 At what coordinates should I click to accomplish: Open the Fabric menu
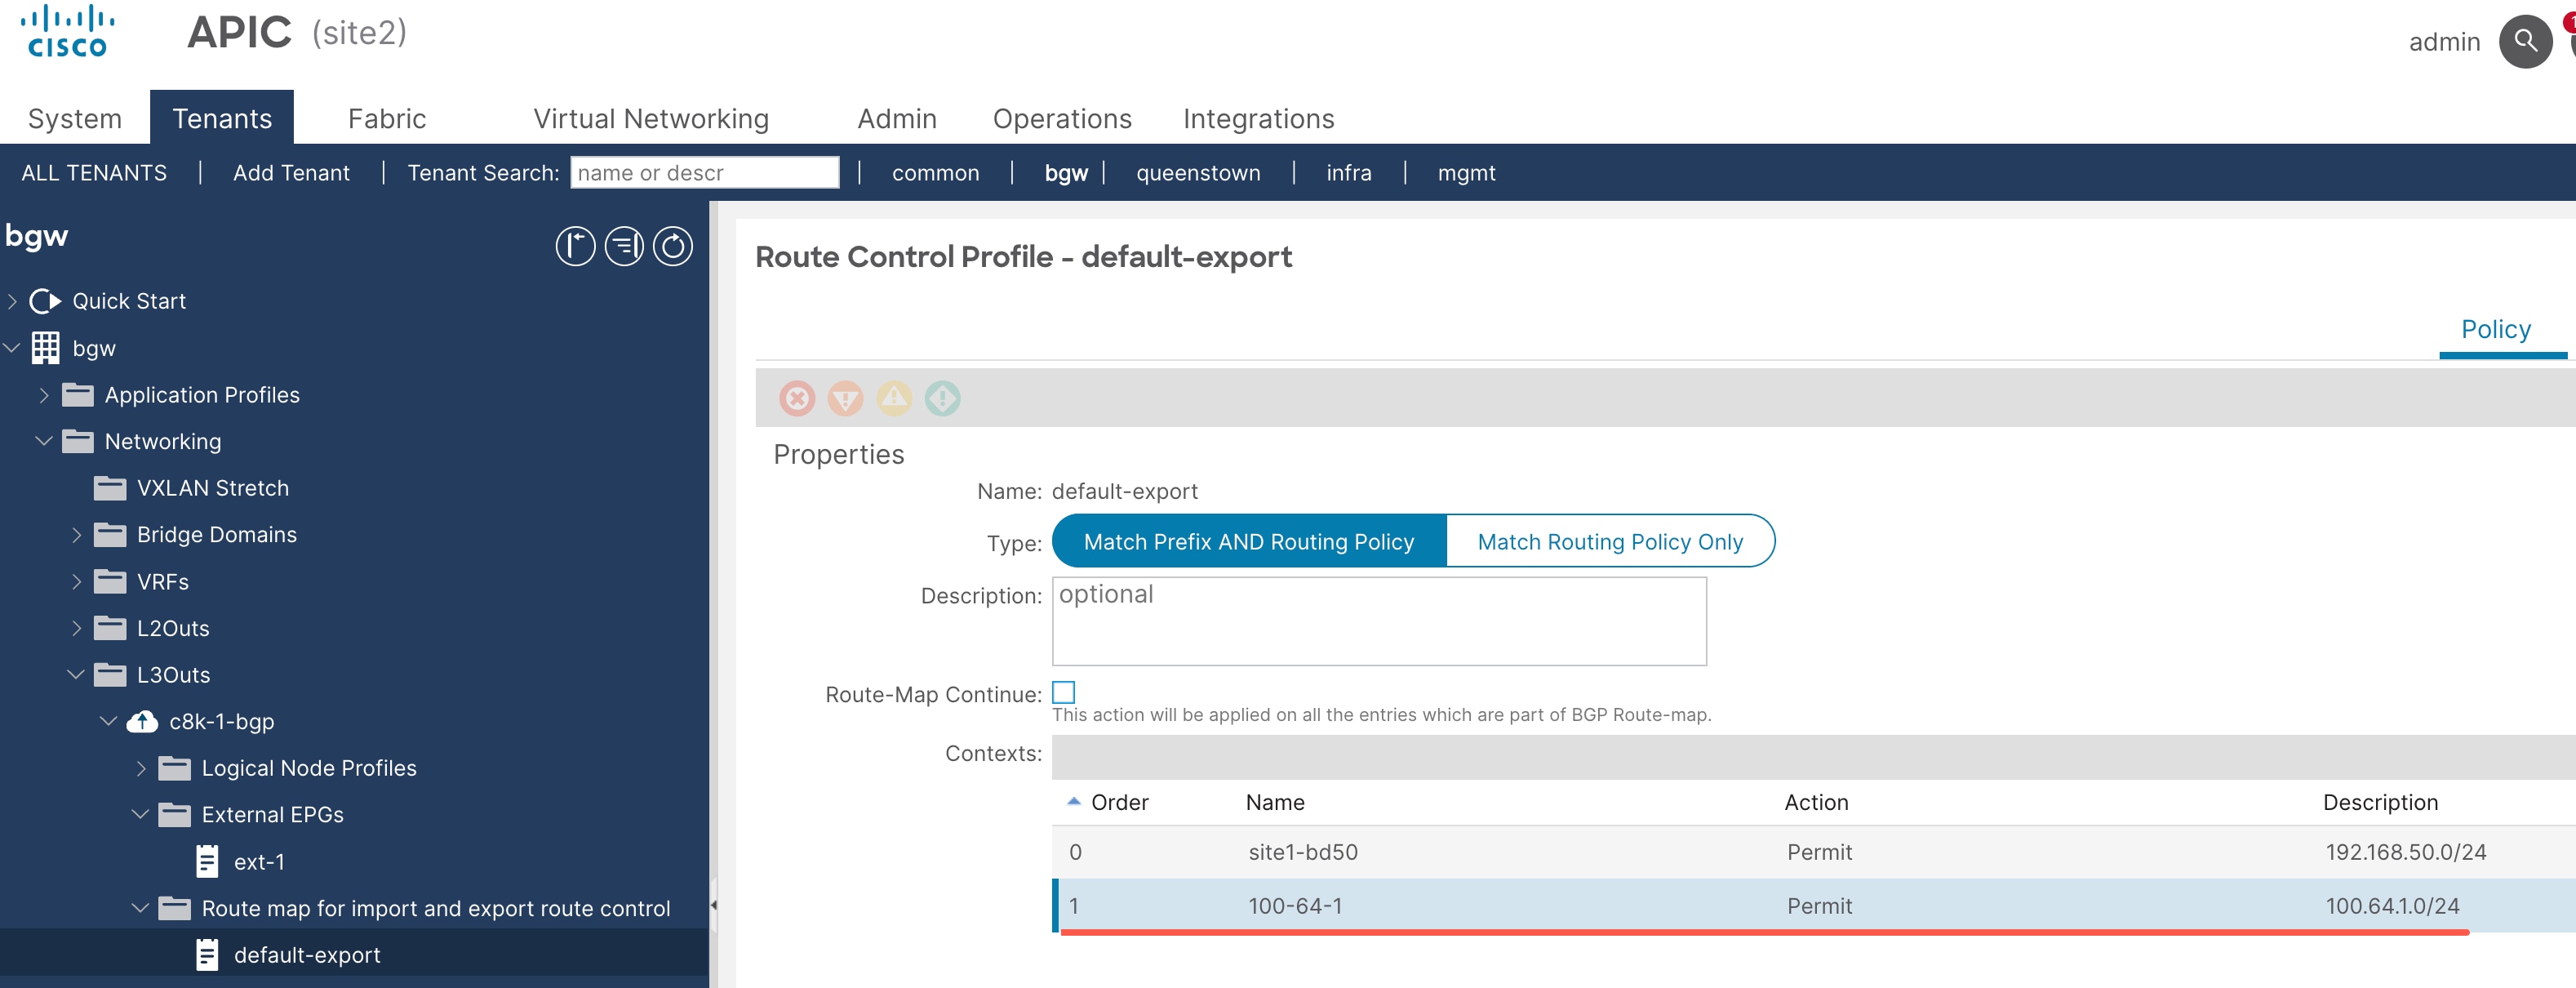pos(387,119)
